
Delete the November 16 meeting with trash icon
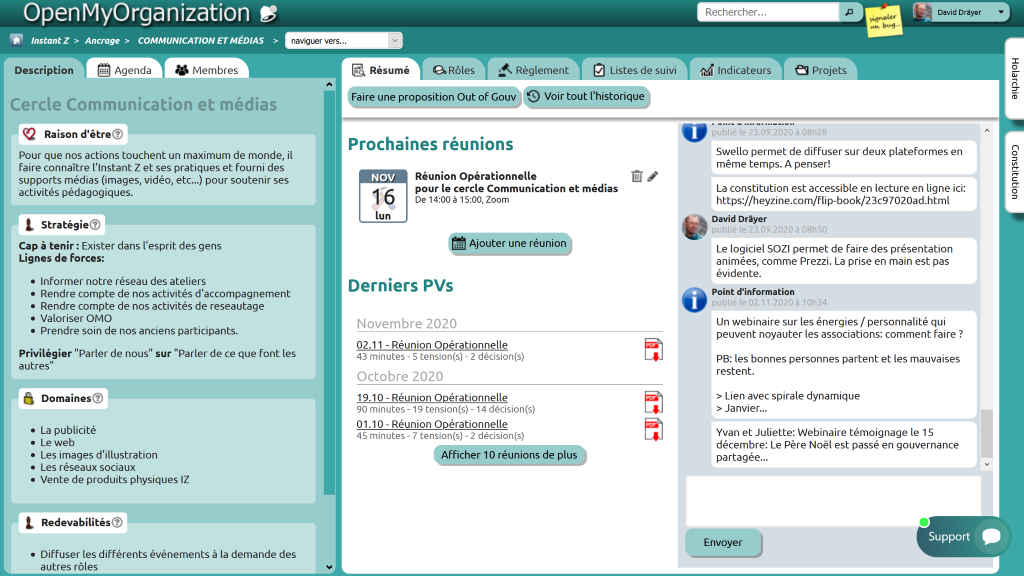click(x=637, y=176)
